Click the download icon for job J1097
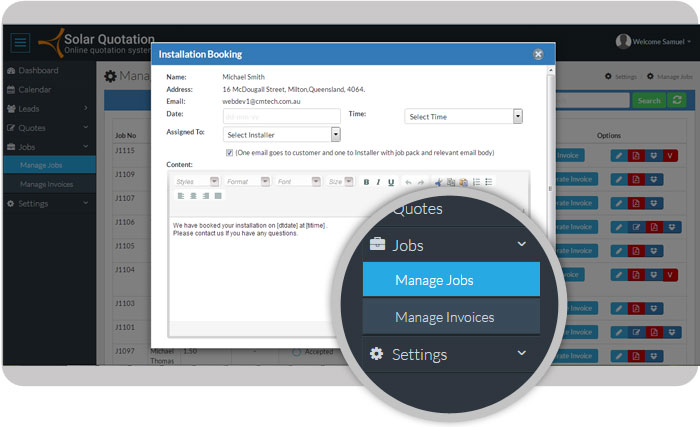The width and height of the screenshot is (700, 427). 654,356
